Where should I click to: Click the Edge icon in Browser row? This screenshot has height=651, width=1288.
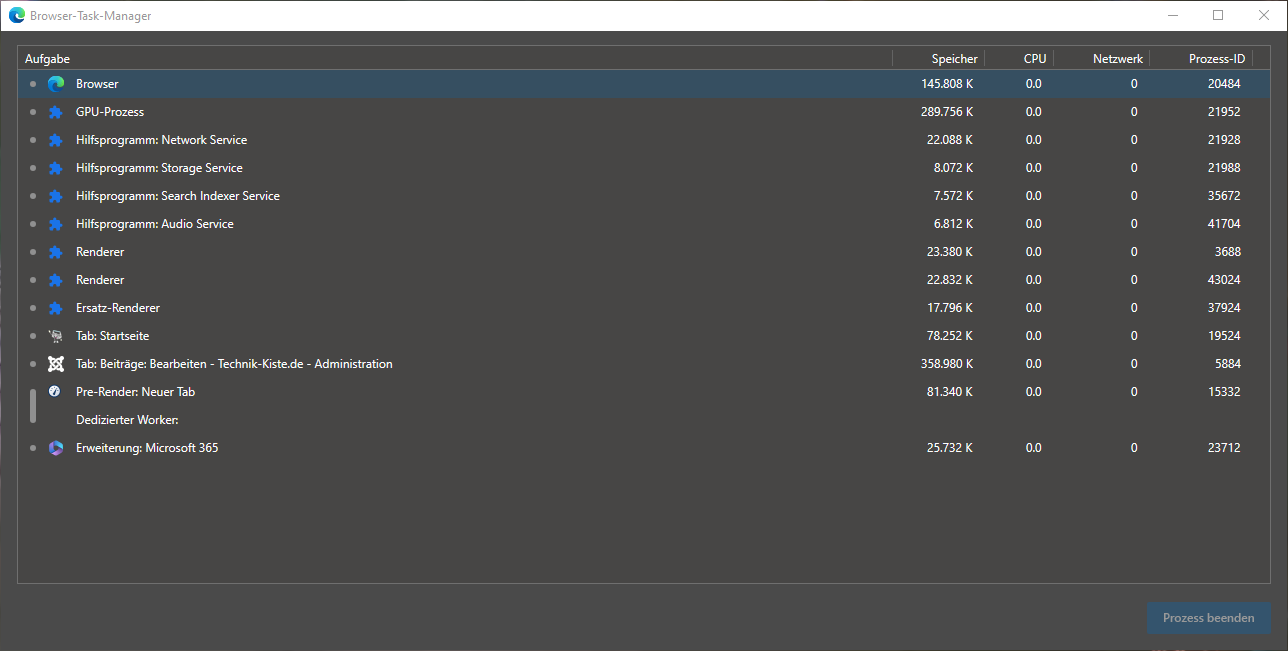point(56,84)
